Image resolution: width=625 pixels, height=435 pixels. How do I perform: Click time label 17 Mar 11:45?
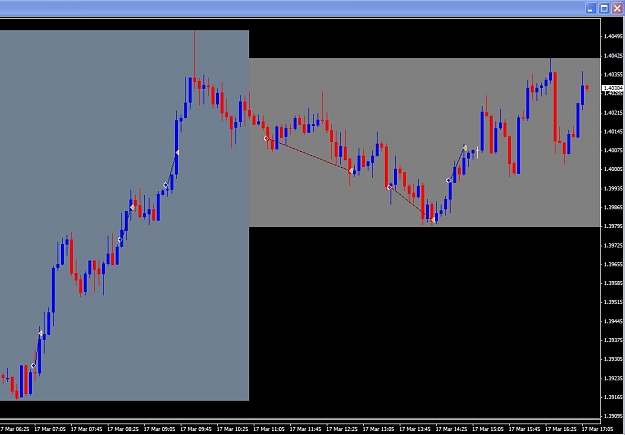click(306, 429)
